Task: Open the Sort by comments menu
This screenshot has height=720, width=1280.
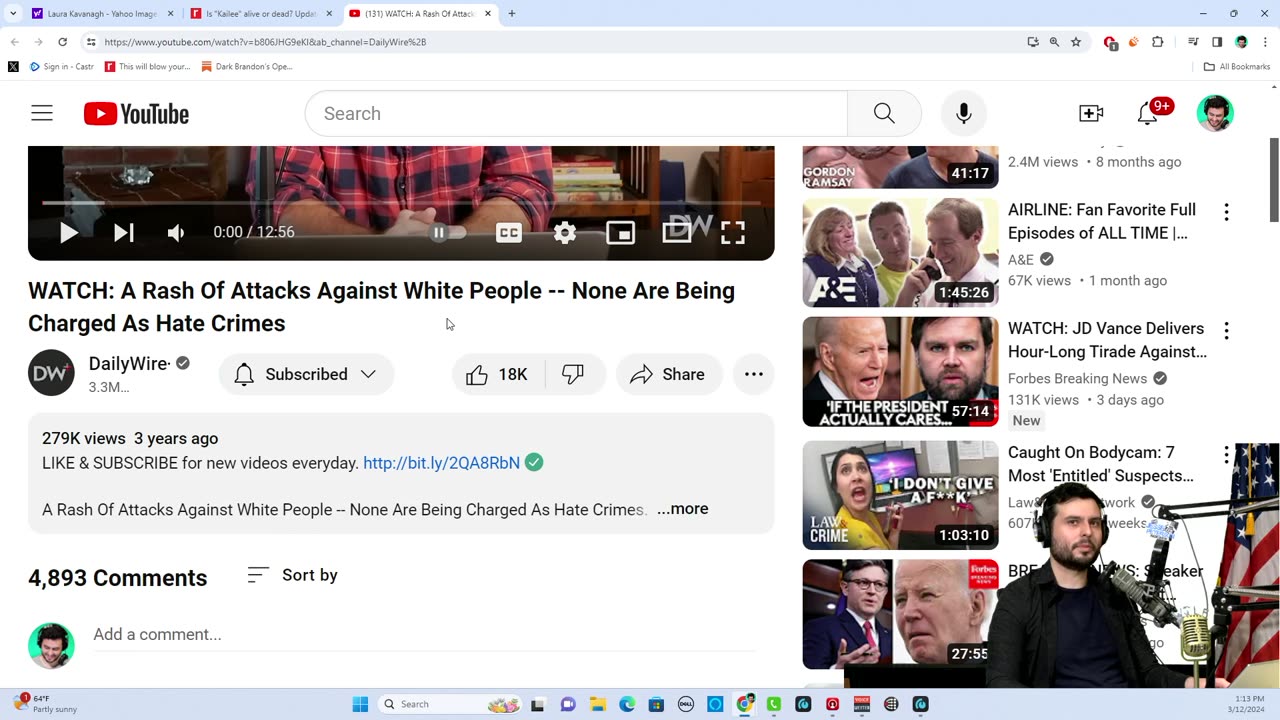Action: click(x=292, y=575)
